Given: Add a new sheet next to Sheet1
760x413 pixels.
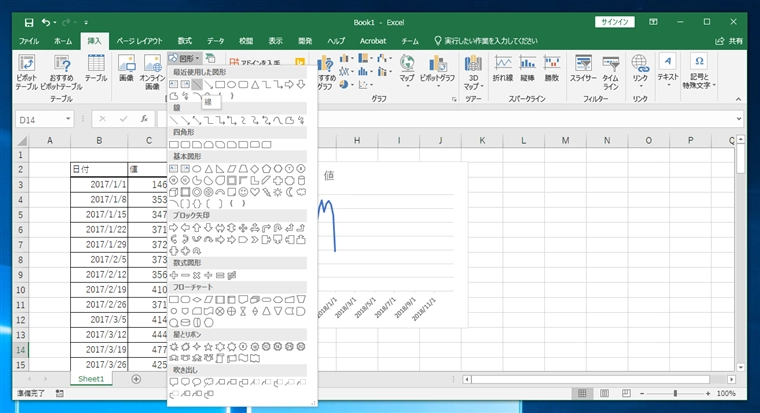Looking at the screenshot, I should pos(136,379).
